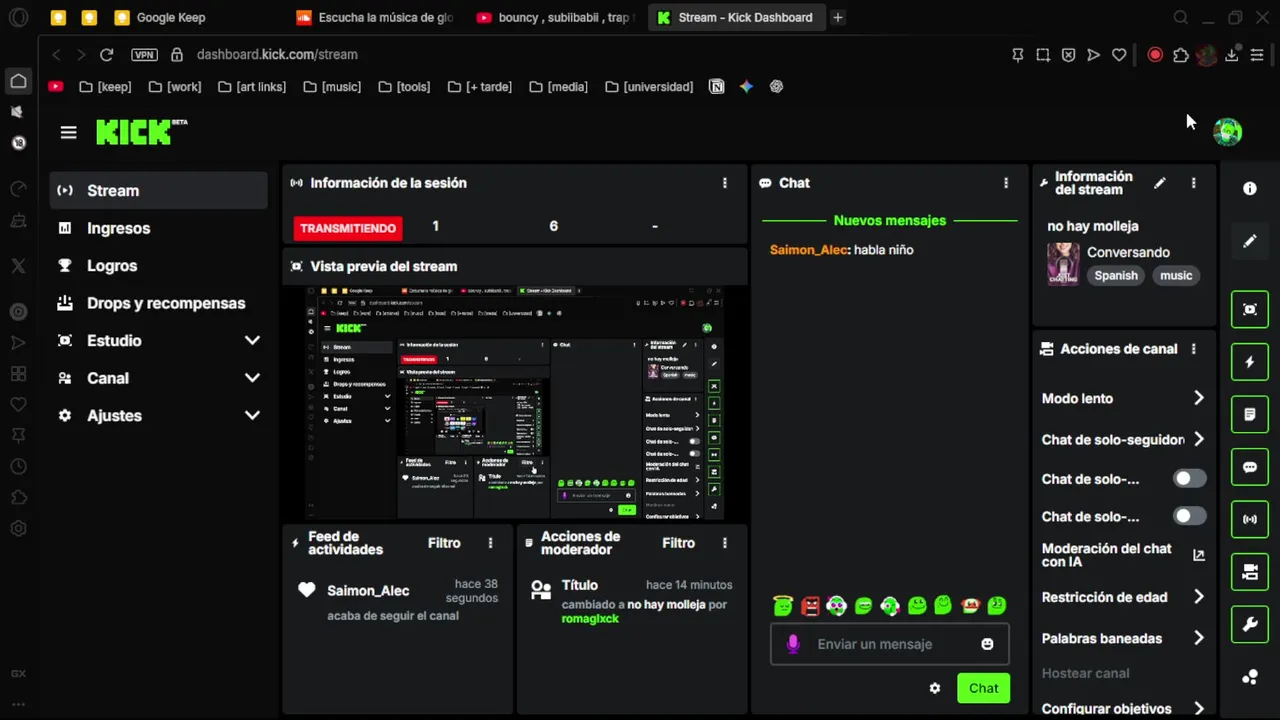Open X (Twitter) in Opera sidebar
Screen dimensions: 1280x720
pos(18,265)
